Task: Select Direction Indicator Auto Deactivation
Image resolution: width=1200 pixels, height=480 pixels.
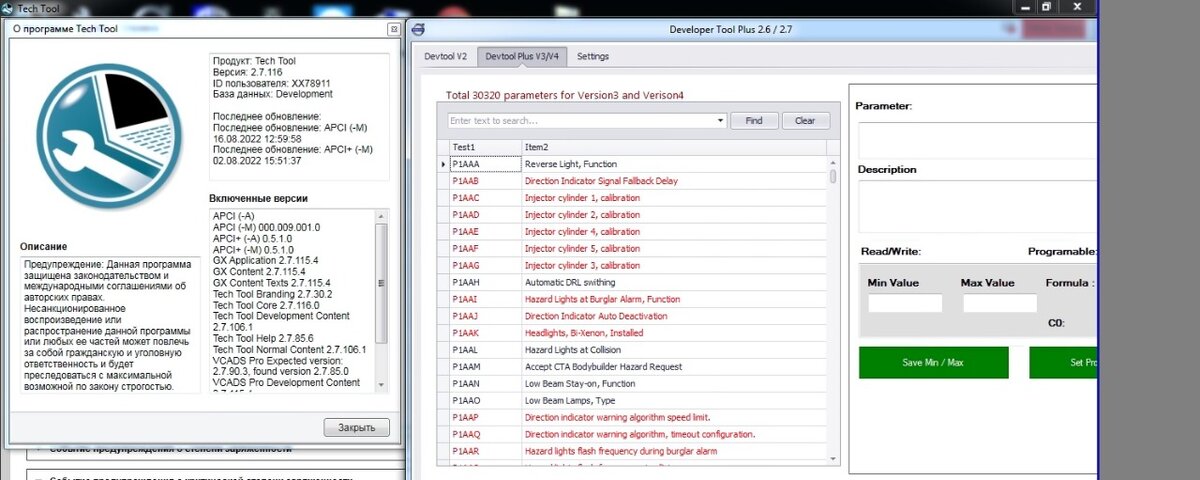Action: pyautogui.click(x=596, y=316)
